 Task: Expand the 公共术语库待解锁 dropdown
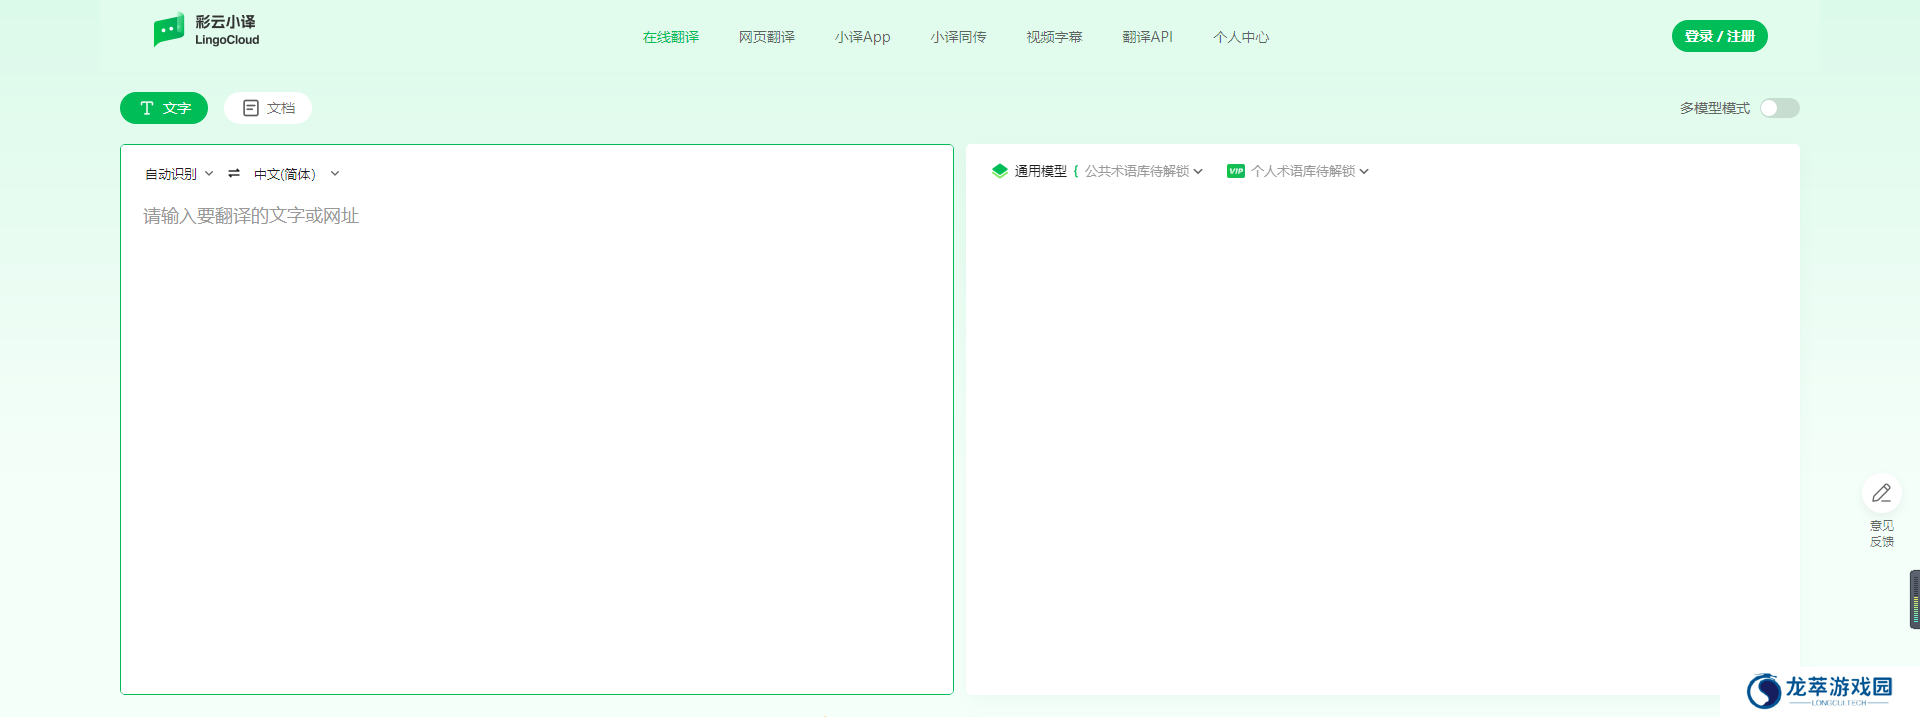click(x=1143, y=171)
